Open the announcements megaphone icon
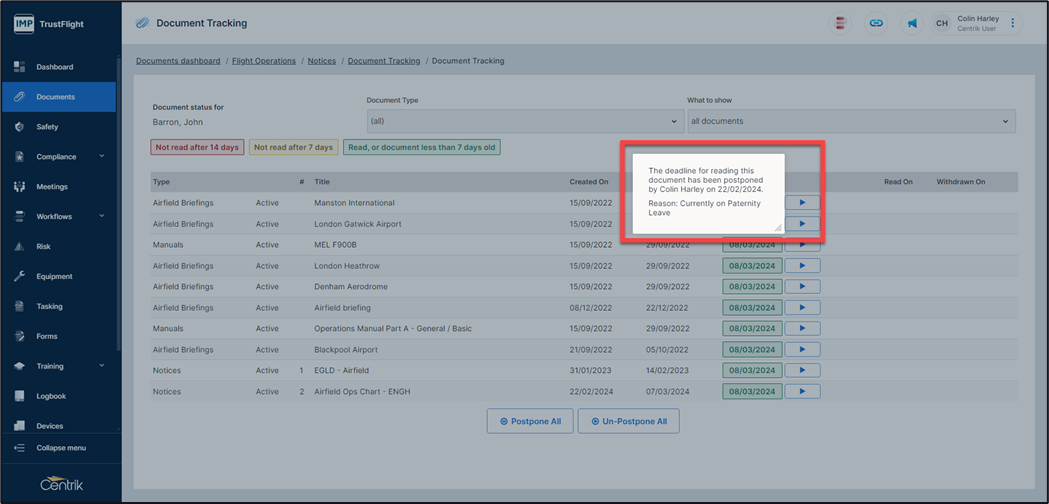This screenshot has width=1049, height=504. point(912,23)
